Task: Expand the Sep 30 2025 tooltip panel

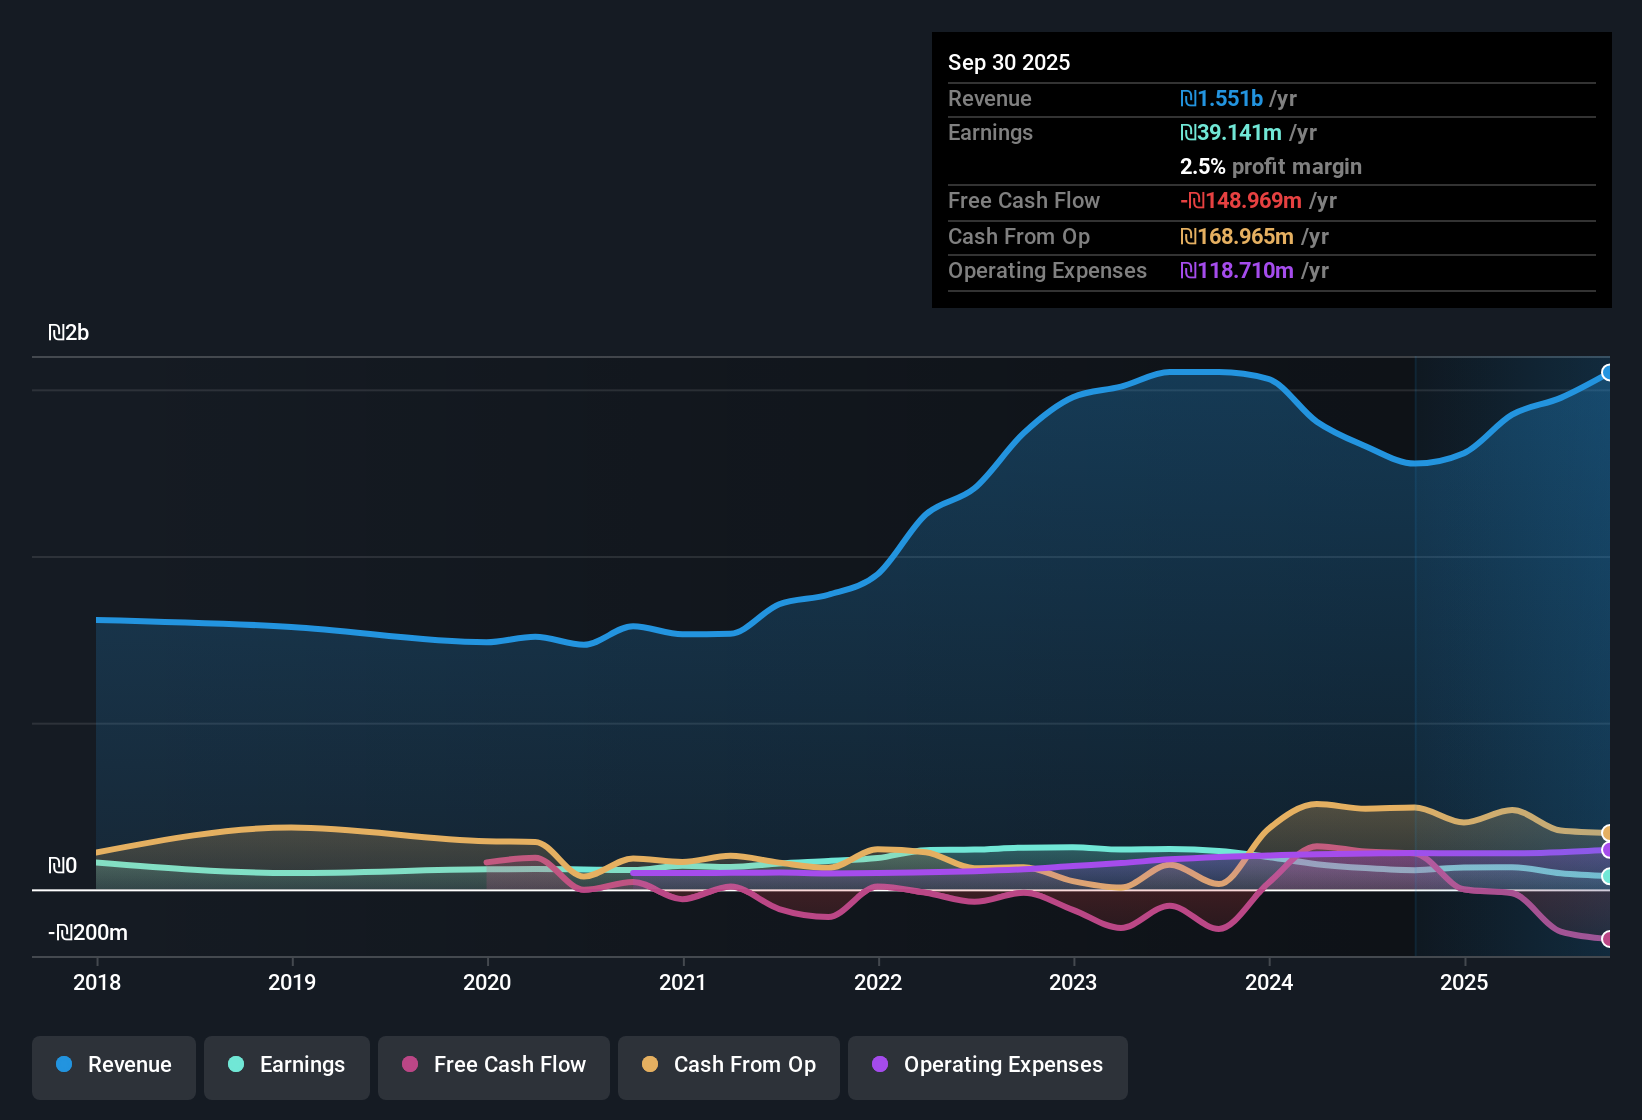Action: point(1009,62)
